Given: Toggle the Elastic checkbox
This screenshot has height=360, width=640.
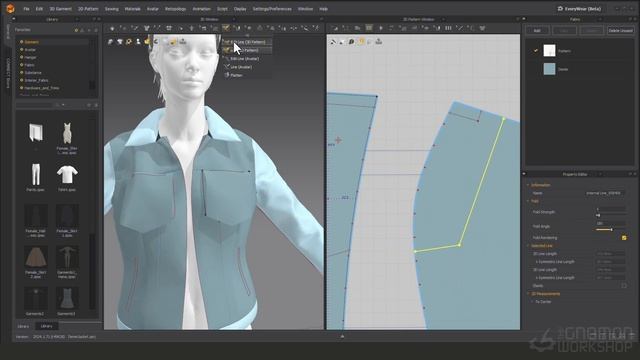Looking at the screenshot, I should tap(624, 285).
